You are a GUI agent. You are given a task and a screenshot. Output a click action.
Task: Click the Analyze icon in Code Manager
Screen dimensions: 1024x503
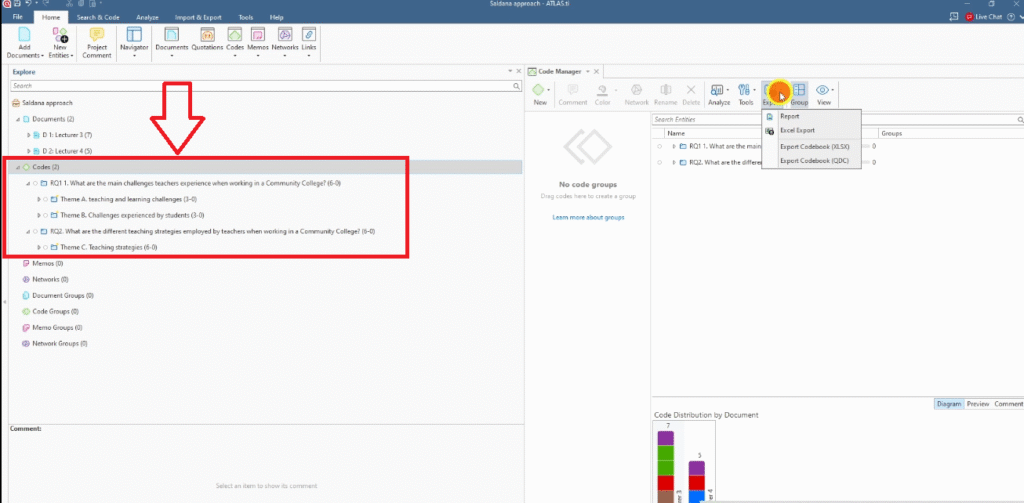pyautogui.click(x=719, y=94)
